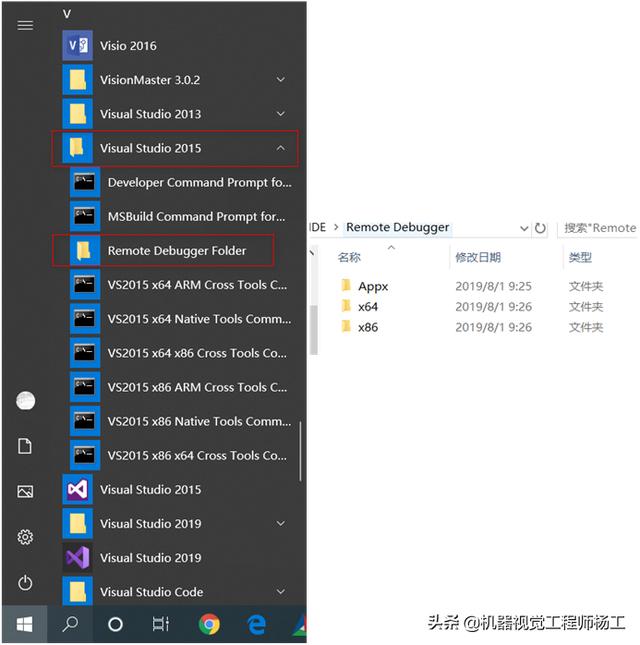Launch Microsoft Edge from taskbar

(x=257, y=624)
